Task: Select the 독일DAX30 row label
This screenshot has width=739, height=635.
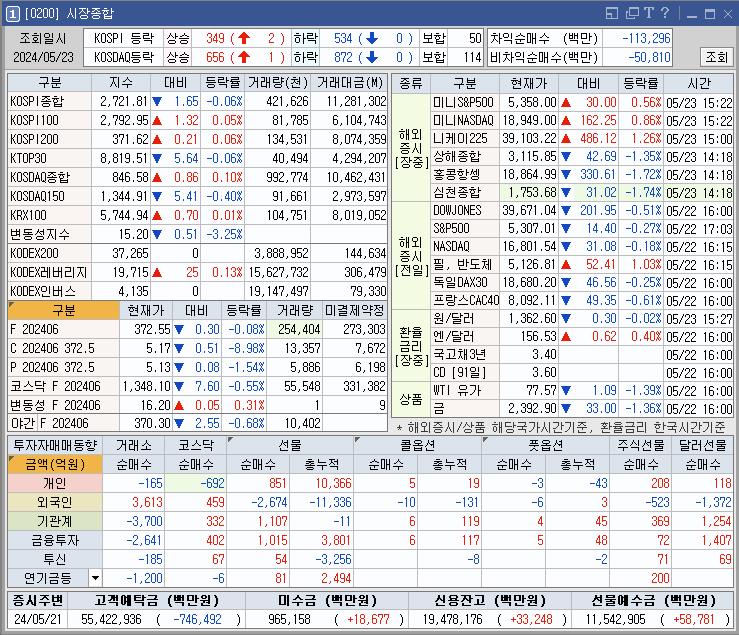Action: 465,282
